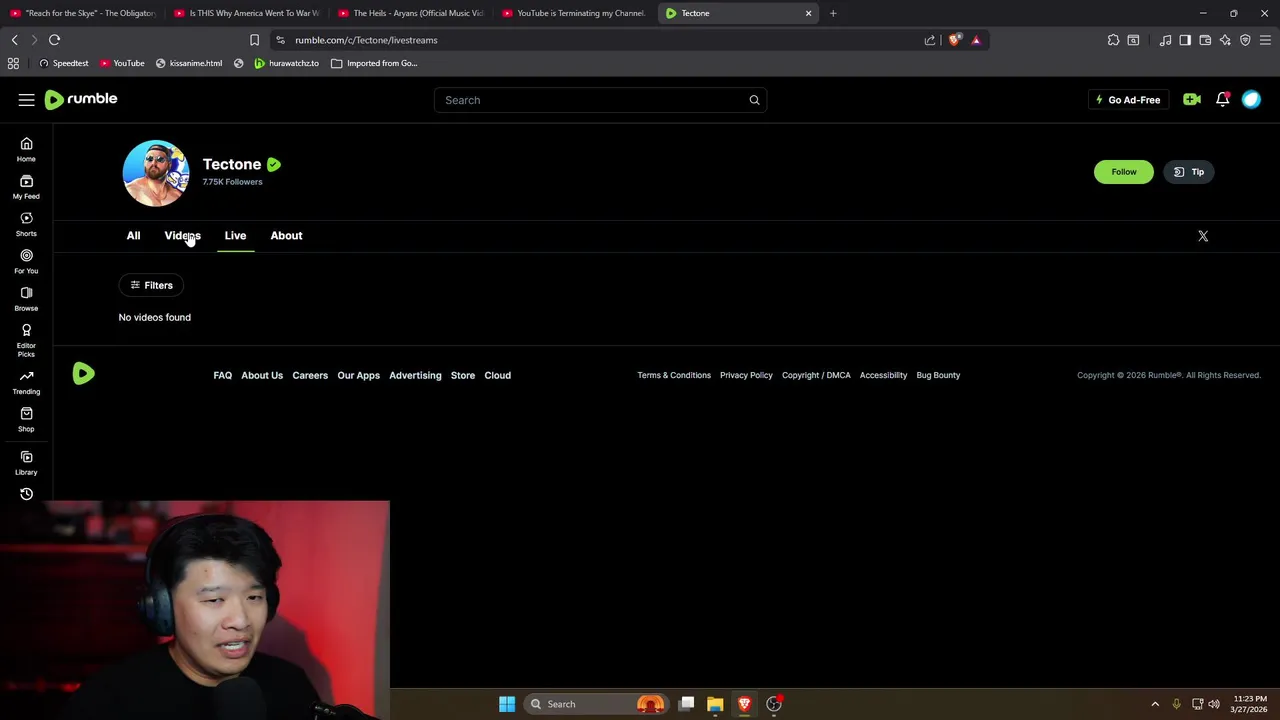Viewport: 1280px width, 720px height.
Task: Open the Bug Bounty link
Action: [938, 375]
